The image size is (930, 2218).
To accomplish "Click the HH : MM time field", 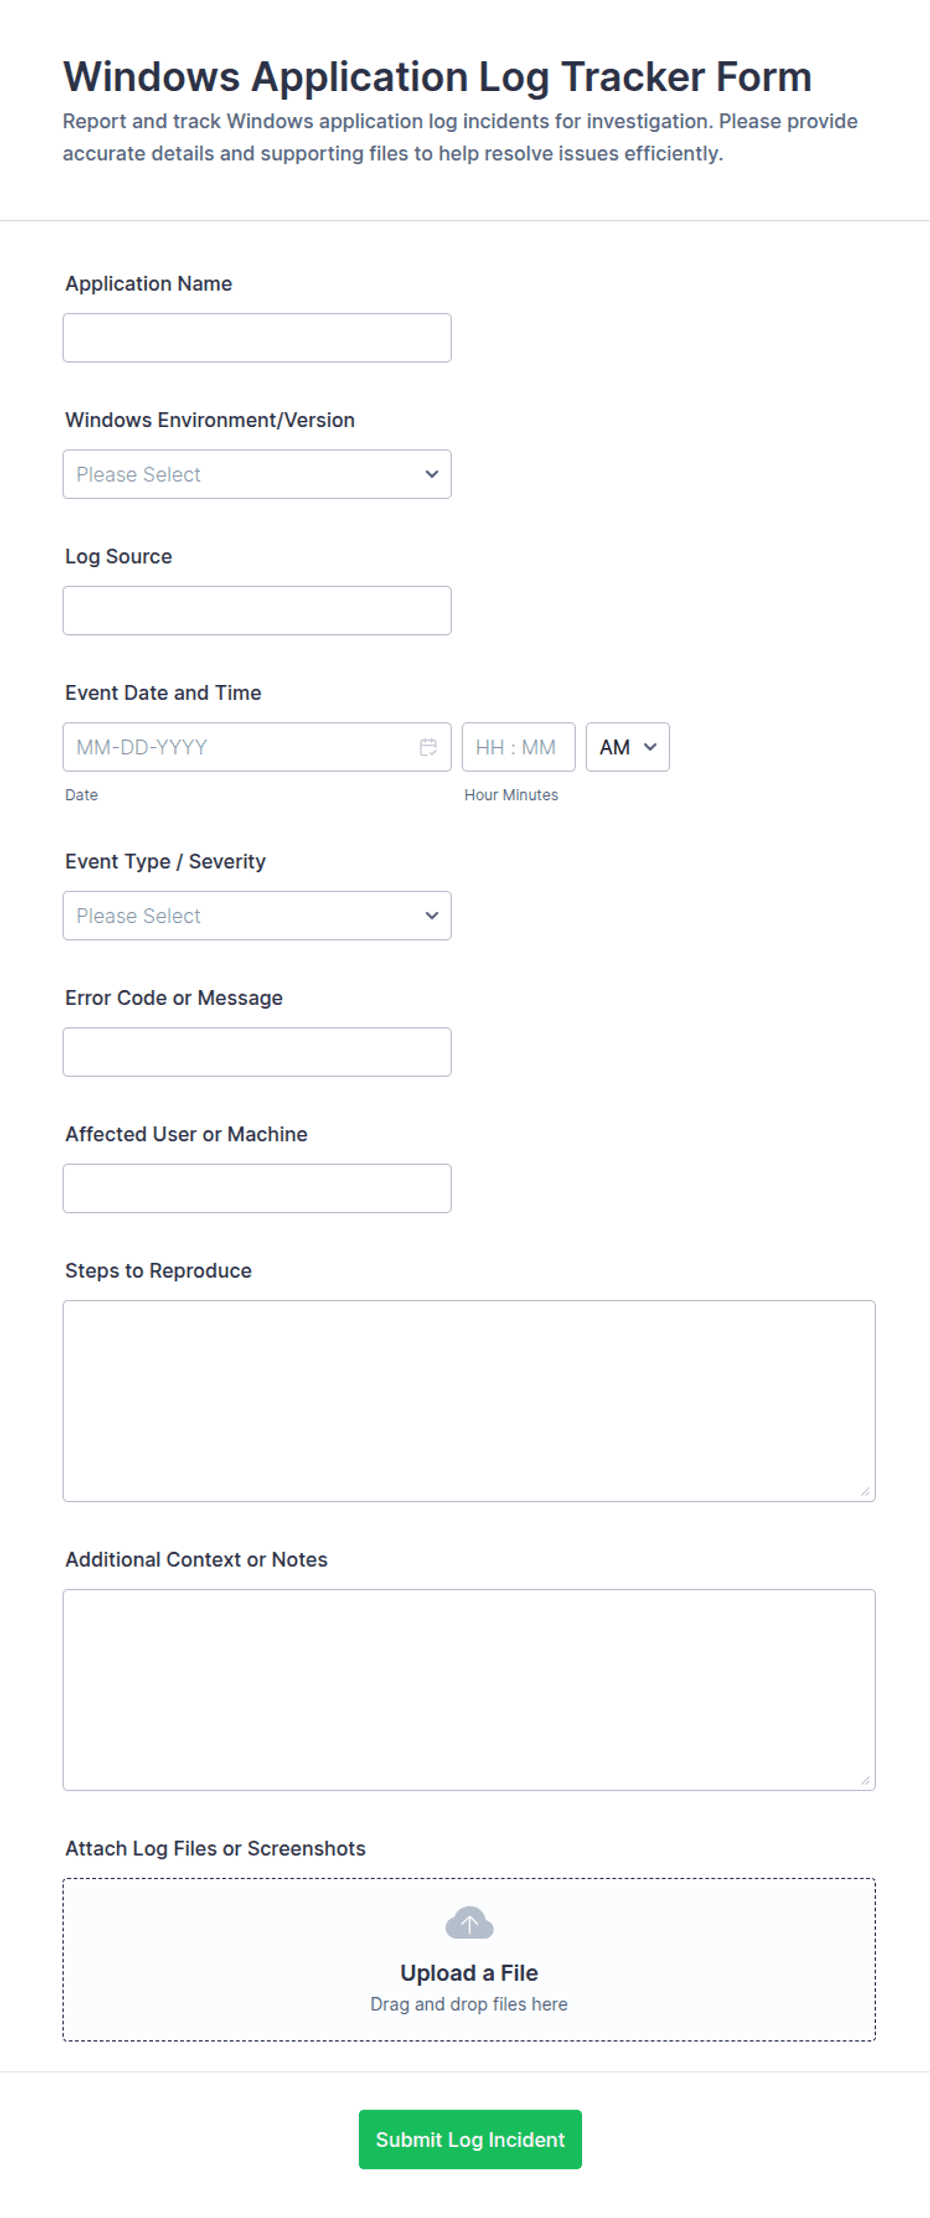I will (519, 747).
